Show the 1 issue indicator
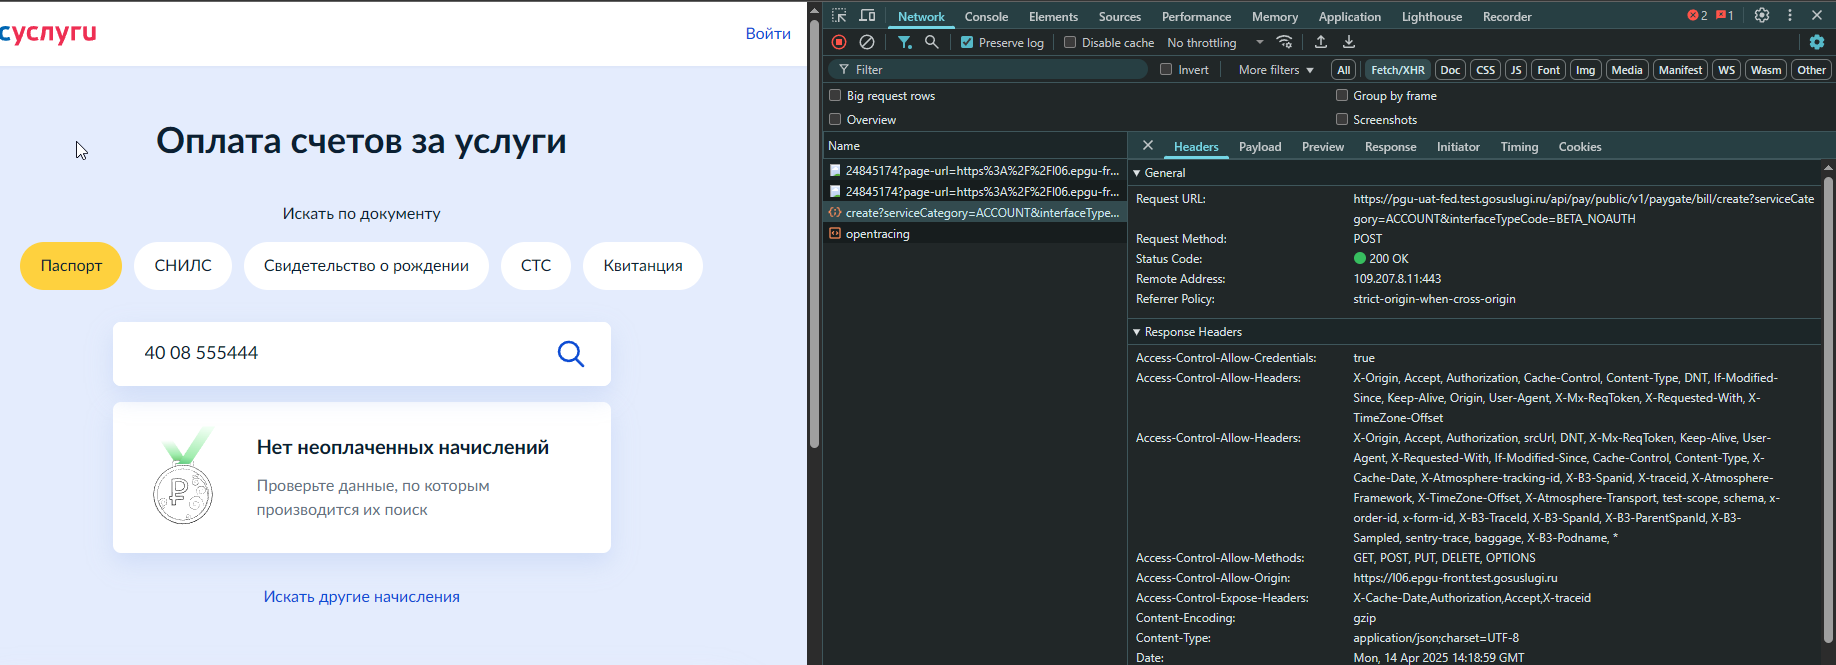Viewport: 1836px width, 665px height. (x=1725, y=15)
